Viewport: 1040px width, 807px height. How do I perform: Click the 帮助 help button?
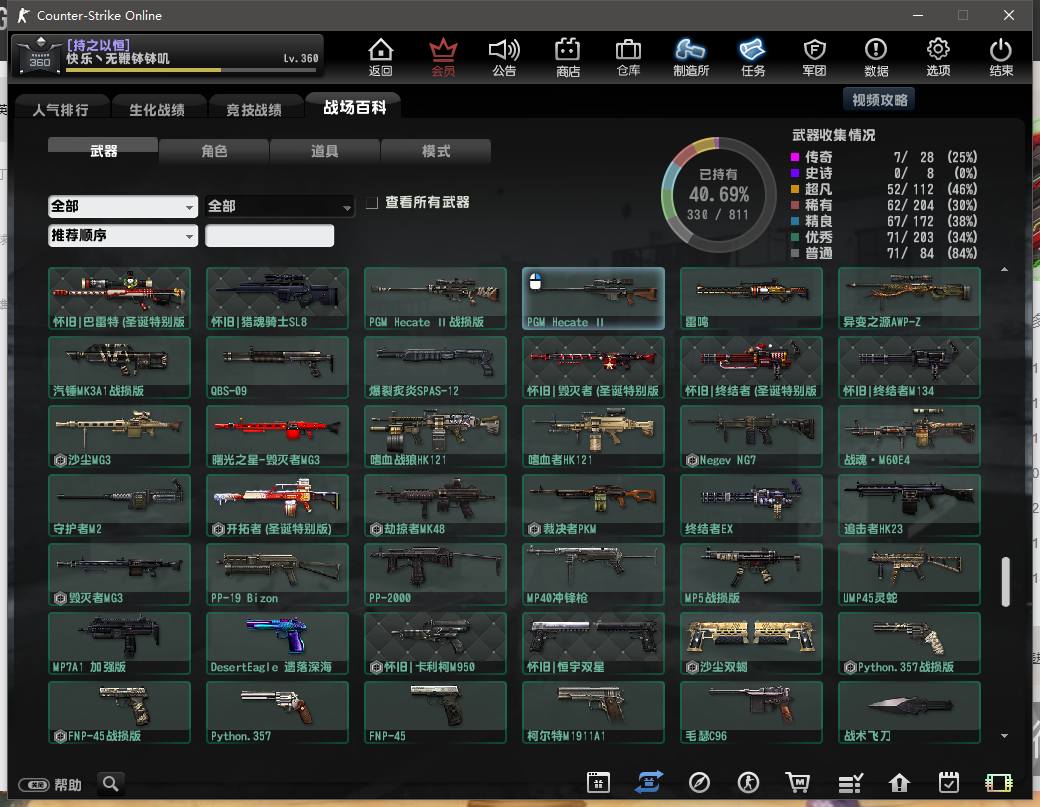point(50,784)
